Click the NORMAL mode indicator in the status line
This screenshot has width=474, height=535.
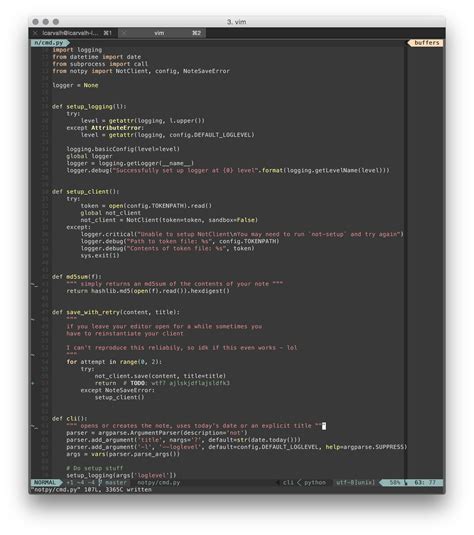coord(45,482)
